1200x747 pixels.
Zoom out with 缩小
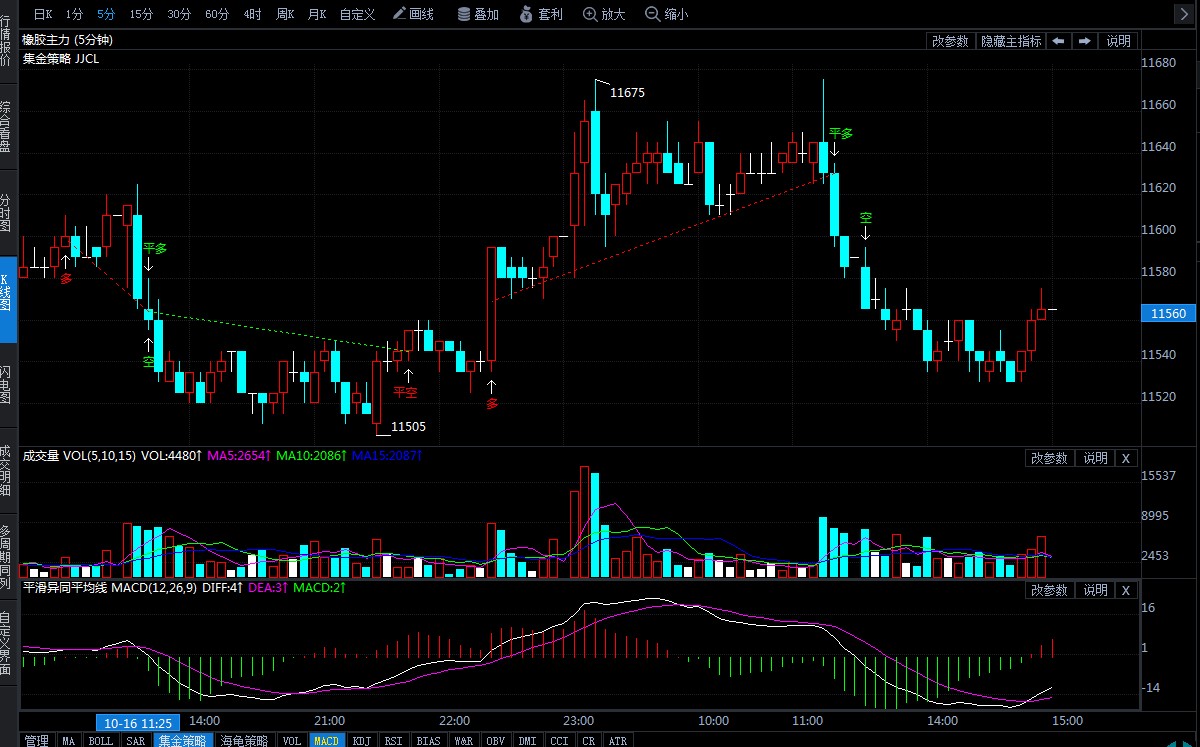[667, 14]
